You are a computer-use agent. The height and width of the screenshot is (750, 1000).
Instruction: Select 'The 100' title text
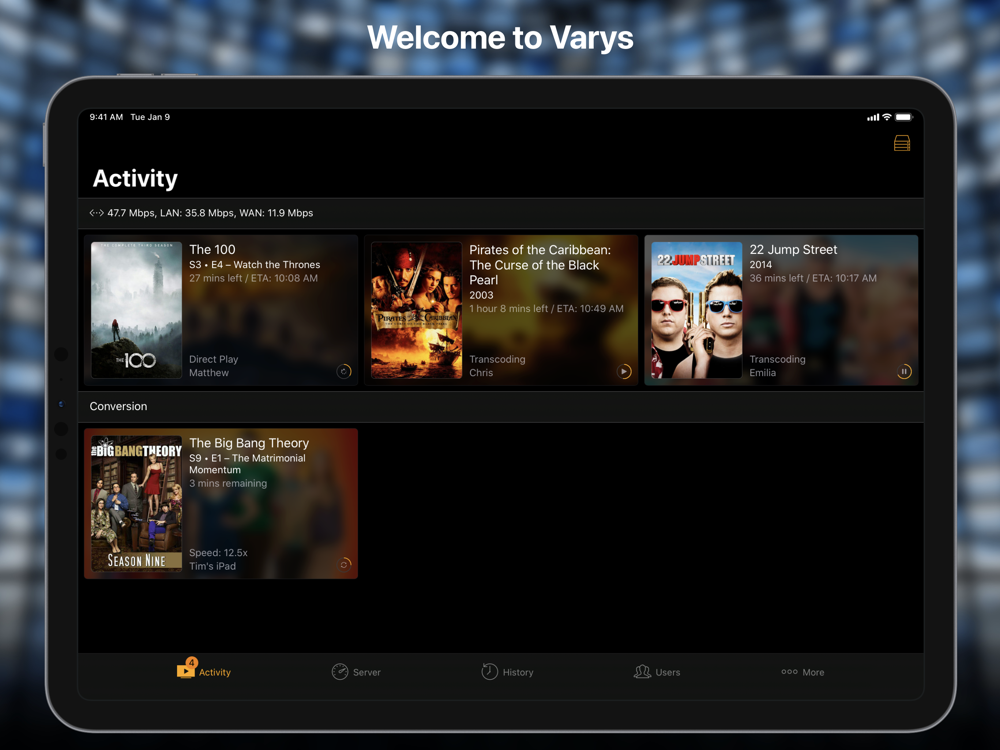[212, 249]
